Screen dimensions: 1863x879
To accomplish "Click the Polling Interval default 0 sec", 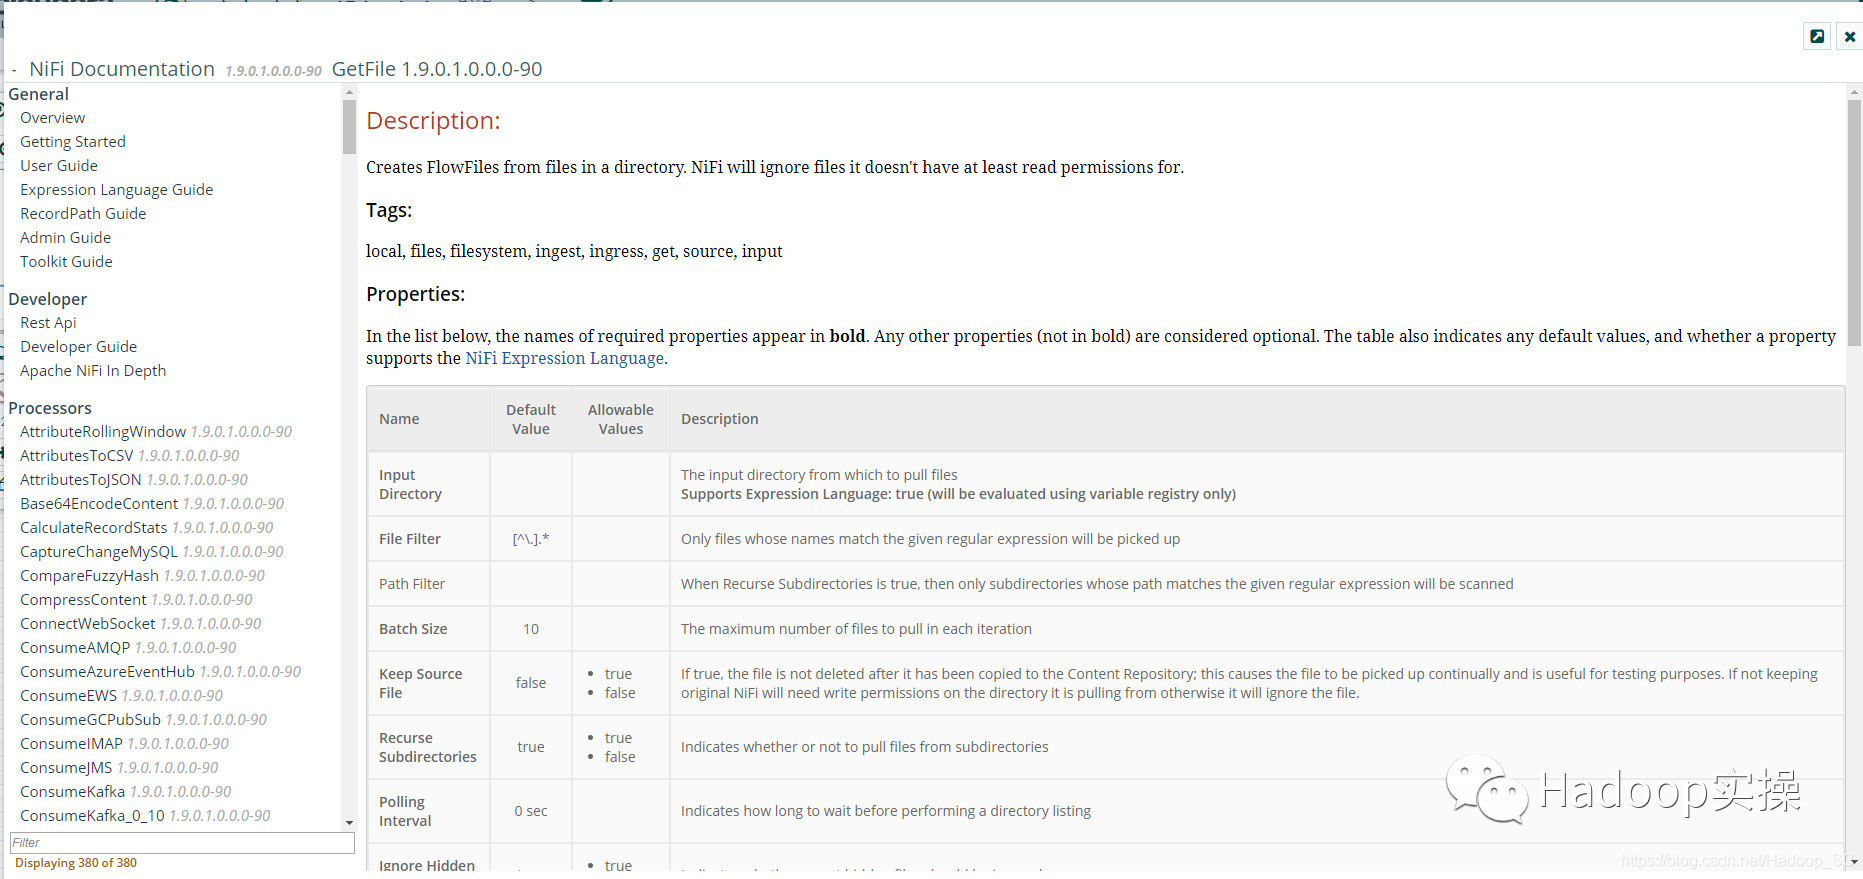I will tap(531, 811).
